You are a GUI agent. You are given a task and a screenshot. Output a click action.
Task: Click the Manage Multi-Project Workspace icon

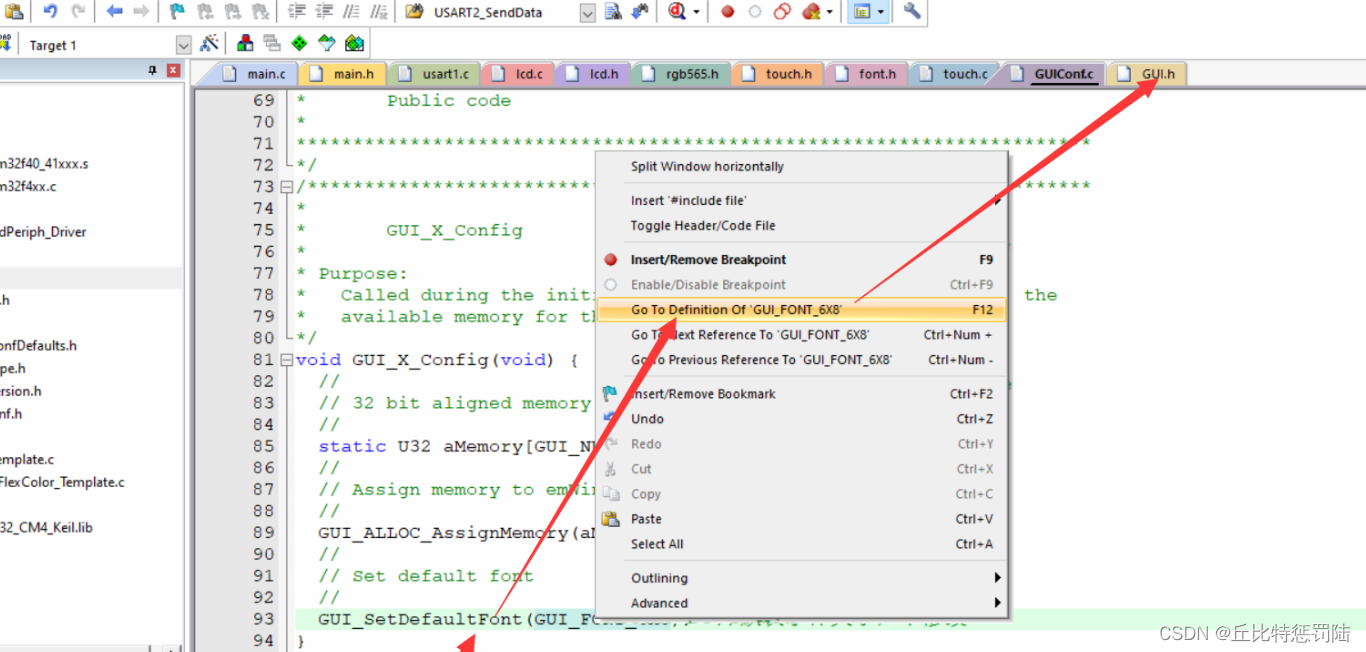[272, 43]
